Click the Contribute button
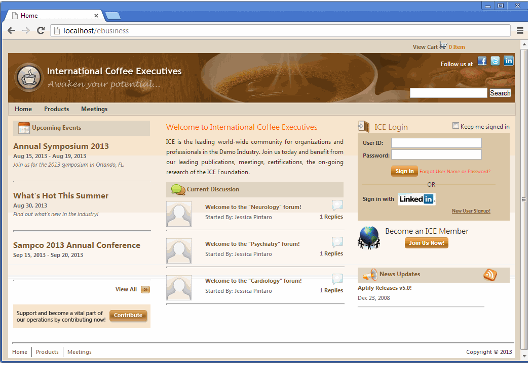This screenshot has width=528, height=365. pos(128,316)
